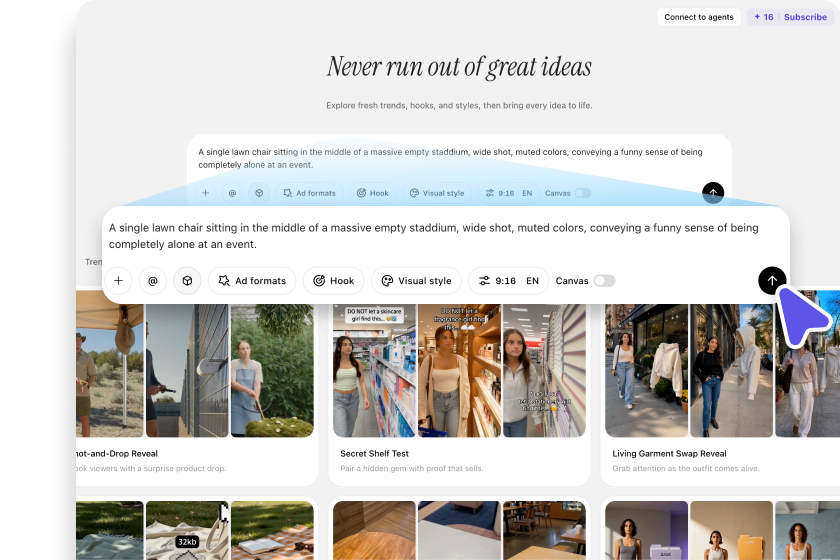840x560 pixels.
Task: Open Hook in the smaller faded prompt bar
Action: pos(373,193)
